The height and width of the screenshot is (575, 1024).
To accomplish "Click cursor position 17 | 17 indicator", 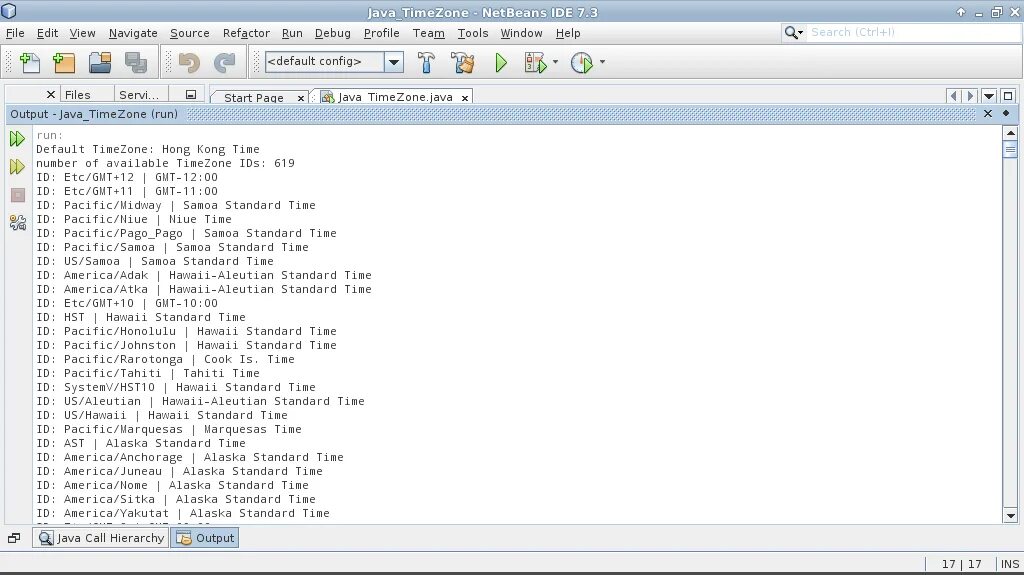I will click(x=961, y=564).
